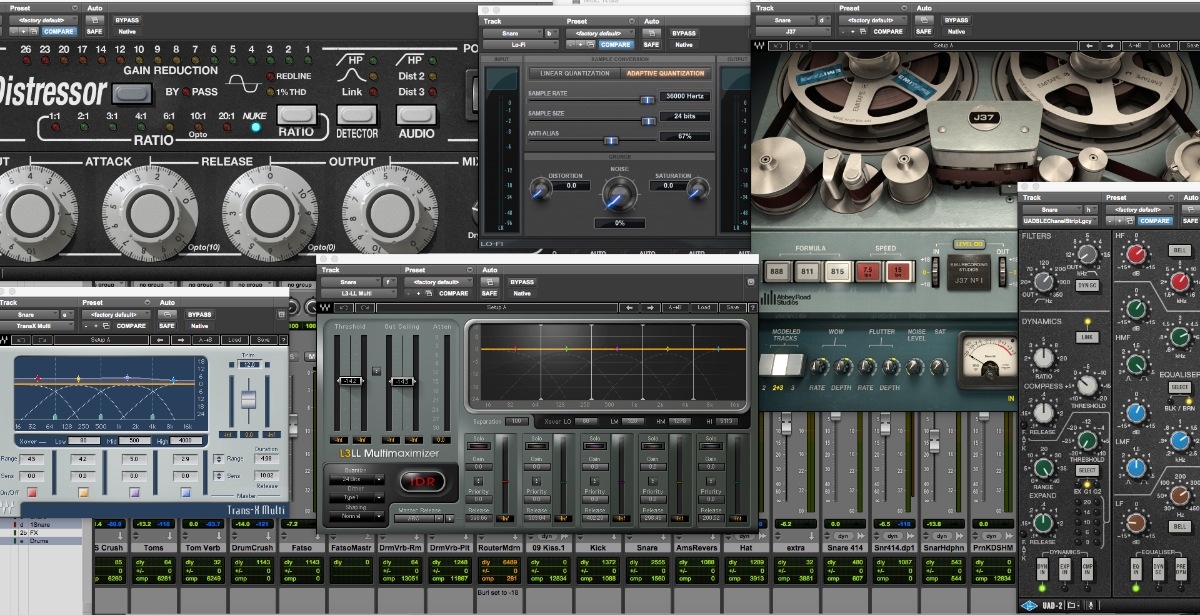Click the copy settings icon beside COMPARE in Lo-Fi
Screen dimensions: 1200x615
[x=590, y=45]
